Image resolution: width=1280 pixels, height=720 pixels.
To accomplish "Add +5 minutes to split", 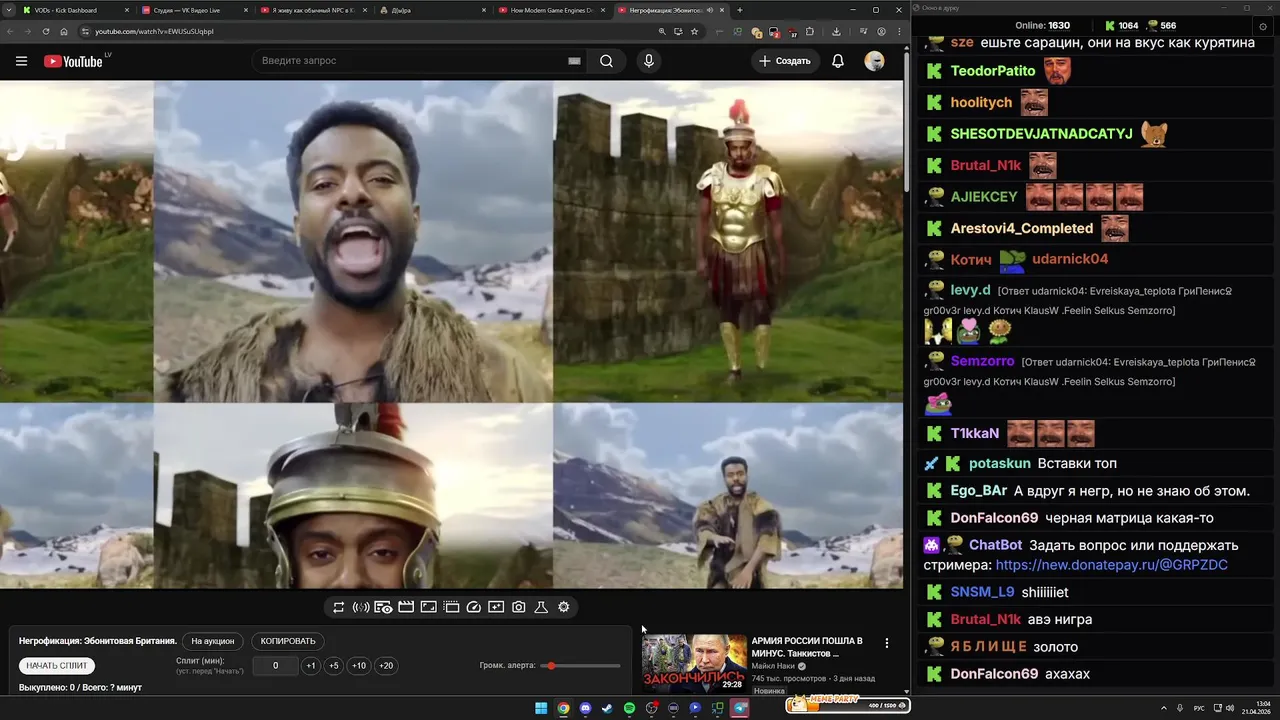I will [334, 666].
